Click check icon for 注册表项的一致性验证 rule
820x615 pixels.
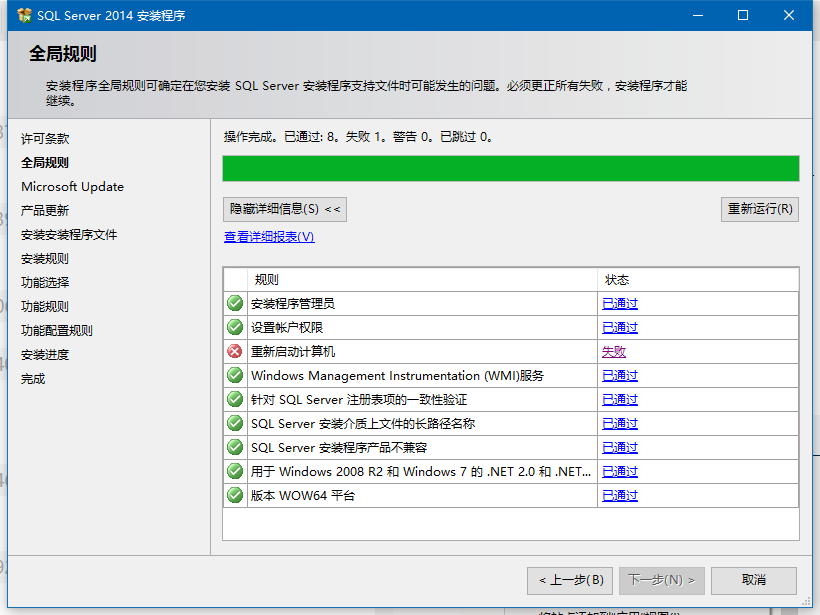(235, 400)
